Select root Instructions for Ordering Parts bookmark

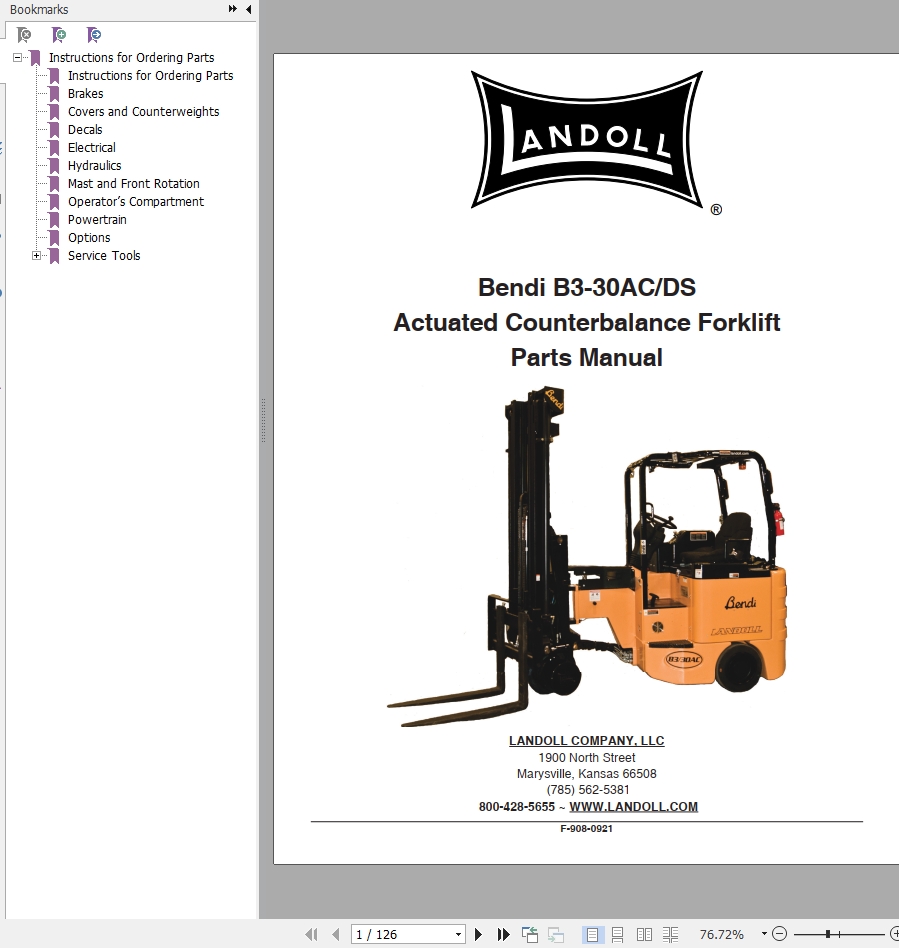click(x=131, y=57)
